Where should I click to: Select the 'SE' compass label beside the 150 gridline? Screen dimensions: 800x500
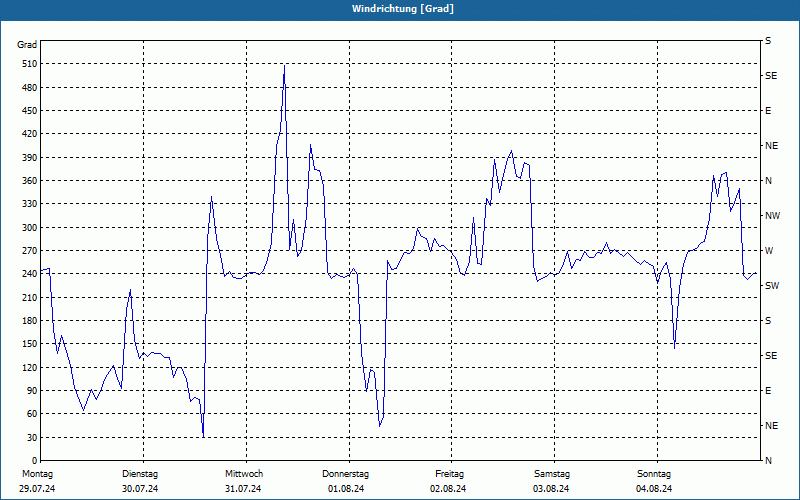tap(771, 356)
